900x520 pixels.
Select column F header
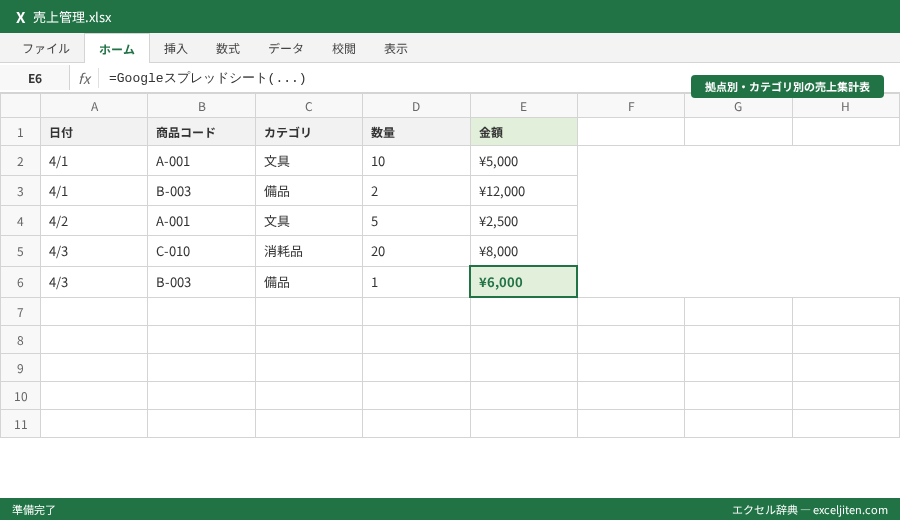631,106
